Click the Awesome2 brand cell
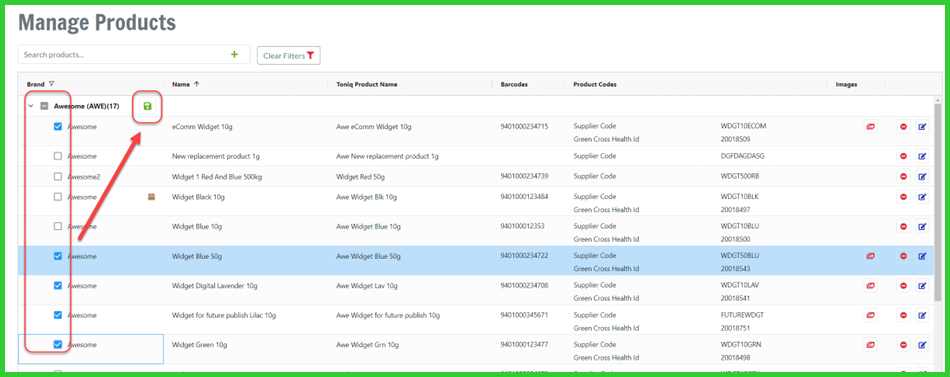Image resolution: width=950 pixels, height=377 pixels. (x=84, y=176)
